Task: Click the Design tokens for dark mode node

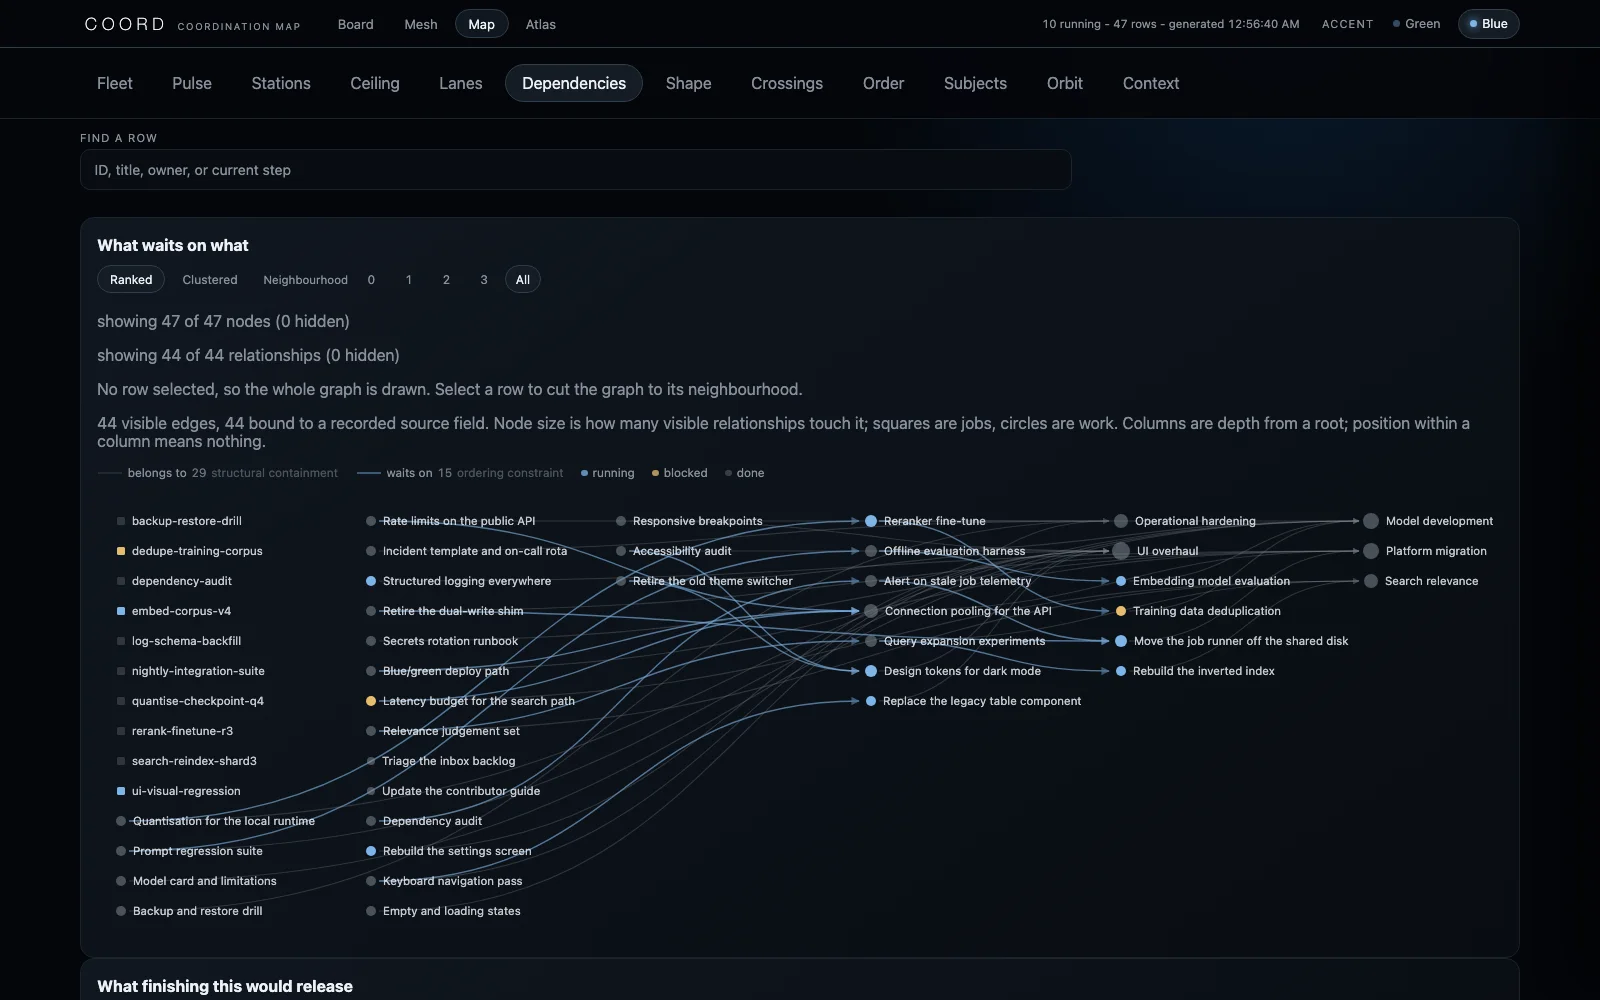Action: click(x=871, y=671)
